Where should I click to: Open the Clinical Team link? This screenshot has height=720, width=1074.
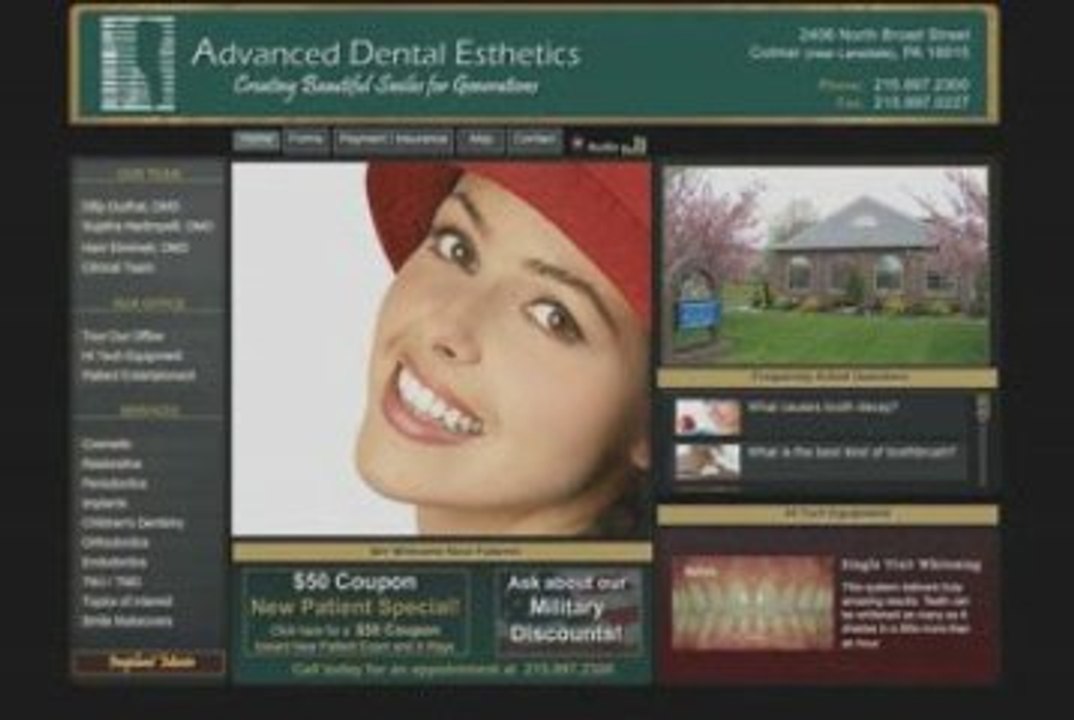[x=118, y=268]
